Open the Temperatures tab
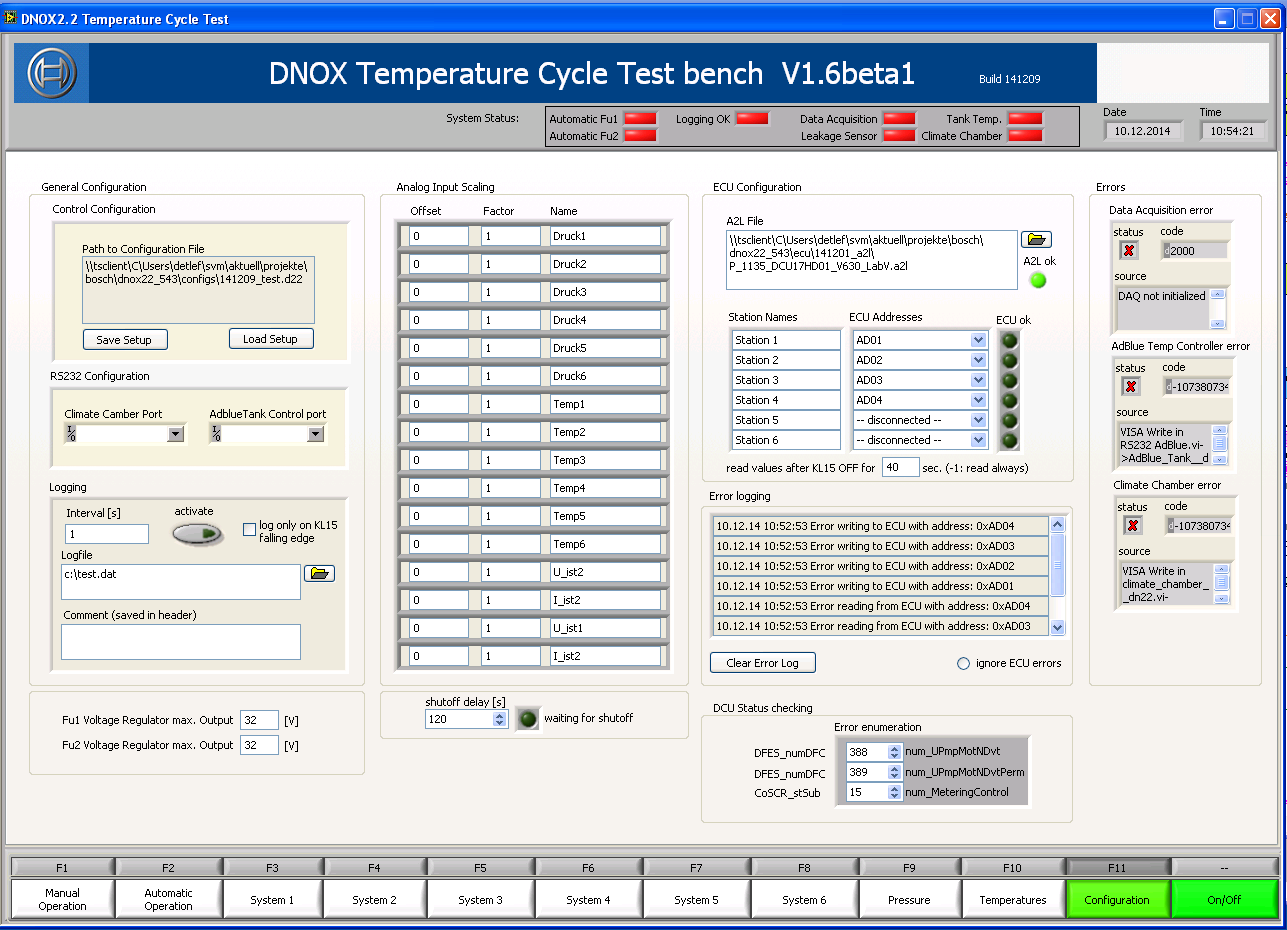This screenshot has height=930, width=1287. [1013, 899]
